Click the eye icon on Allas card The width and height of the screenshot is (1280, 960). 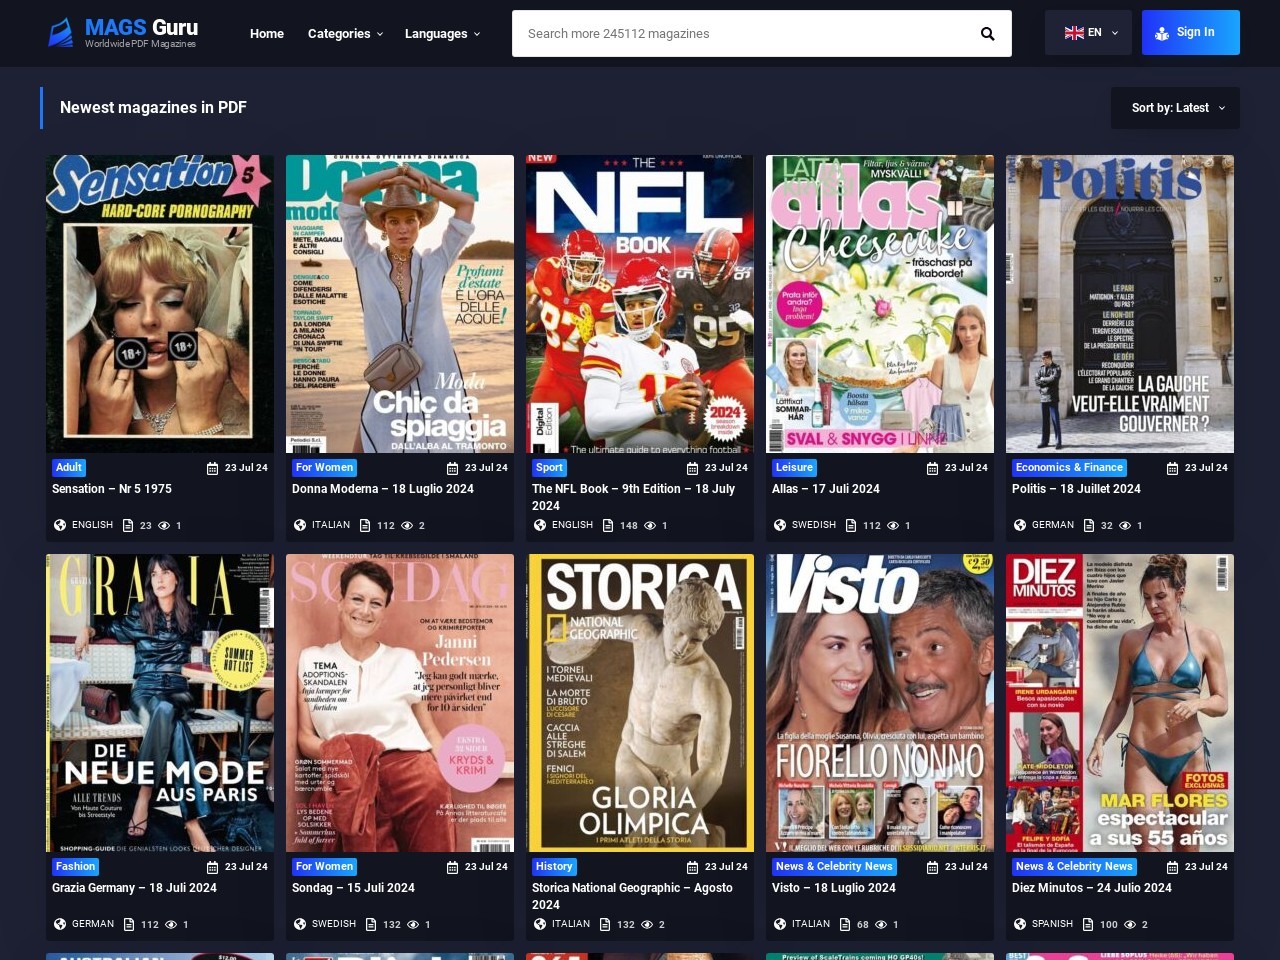[x=893, y=525]
